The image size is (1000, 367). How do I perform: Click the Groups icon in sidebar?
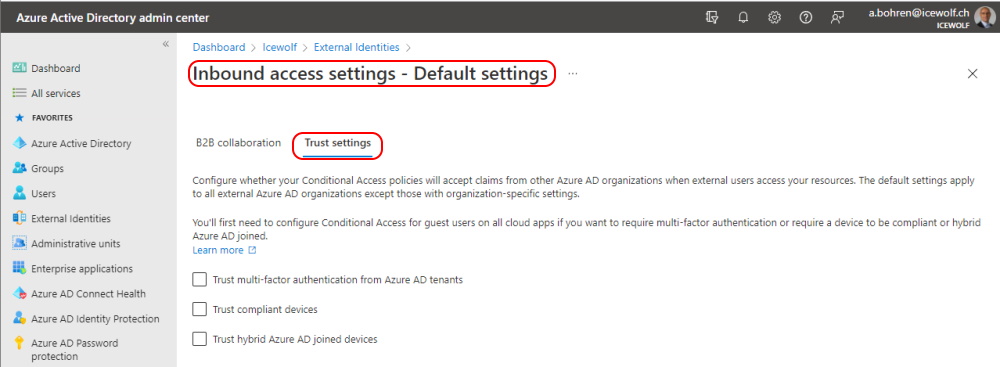19,169
